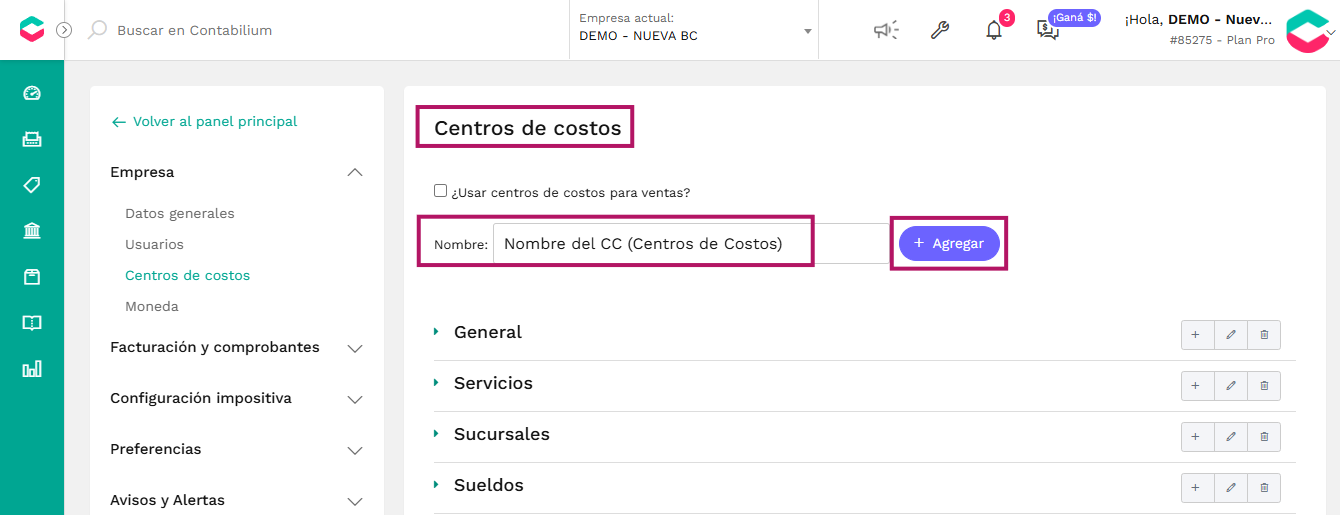Click the wrench settings icon
1340x515 pixels.
(x=939, y=30)
